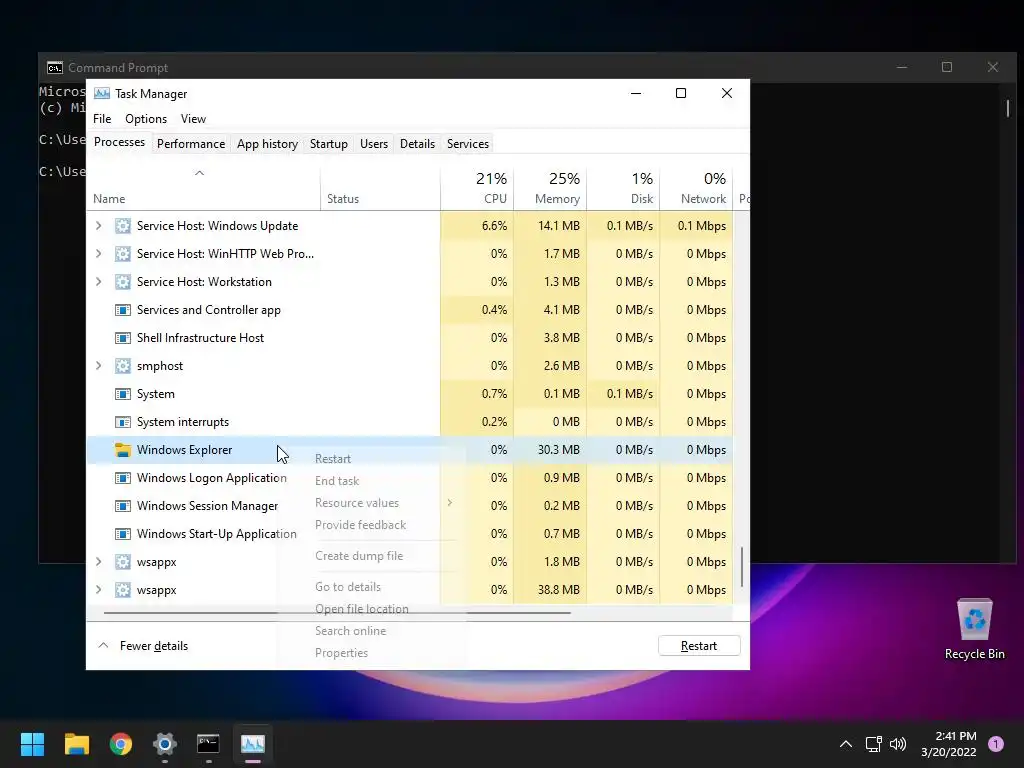The width and height of the screenshot is (1024, 768).
Task: Switch to the Details tab
Action: click(x=417, y=144)
